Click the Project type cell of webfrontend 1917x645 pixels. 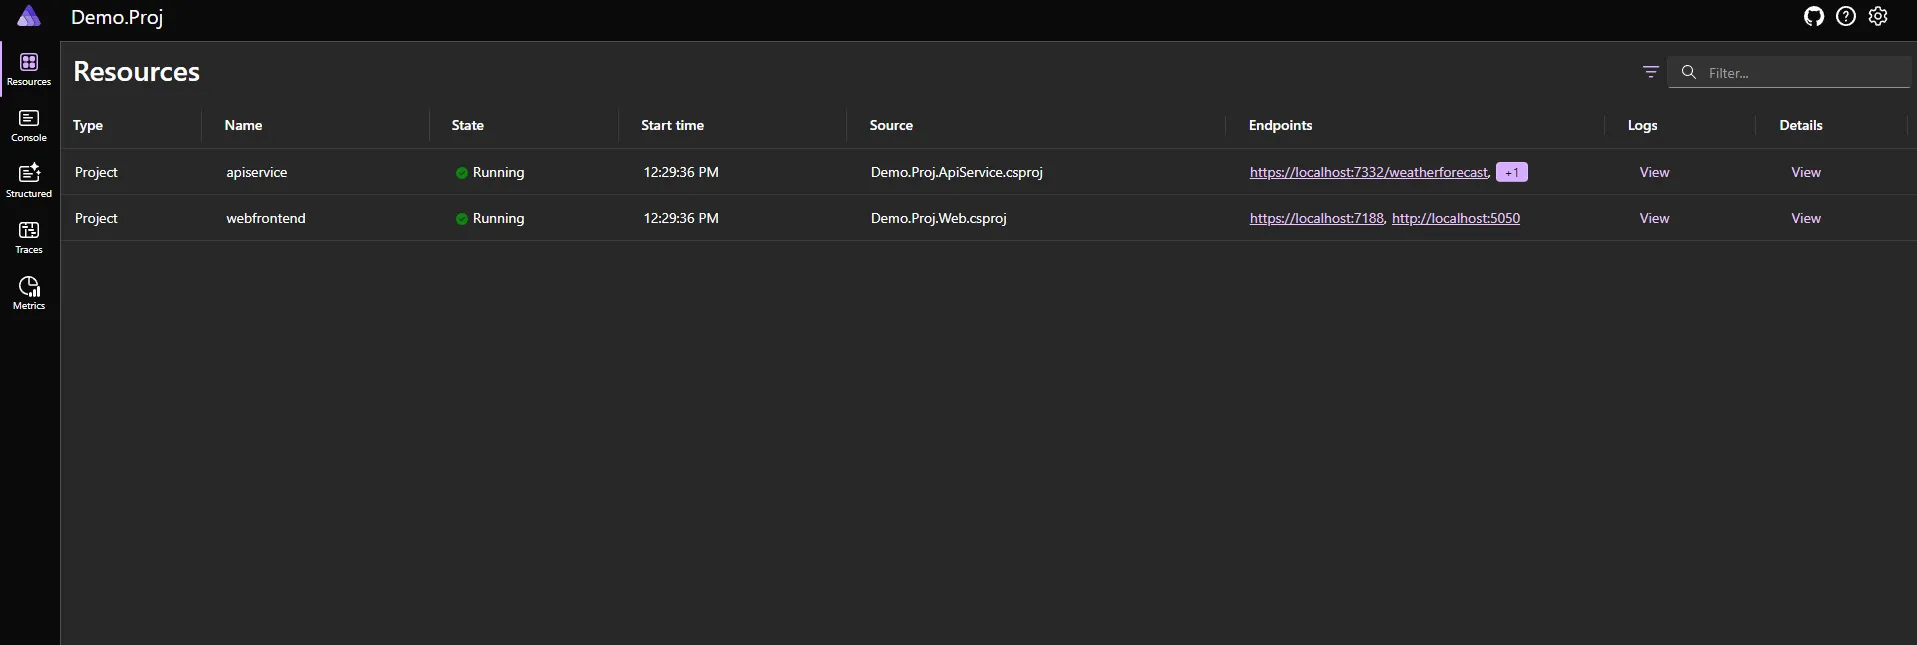click(96, 218)
